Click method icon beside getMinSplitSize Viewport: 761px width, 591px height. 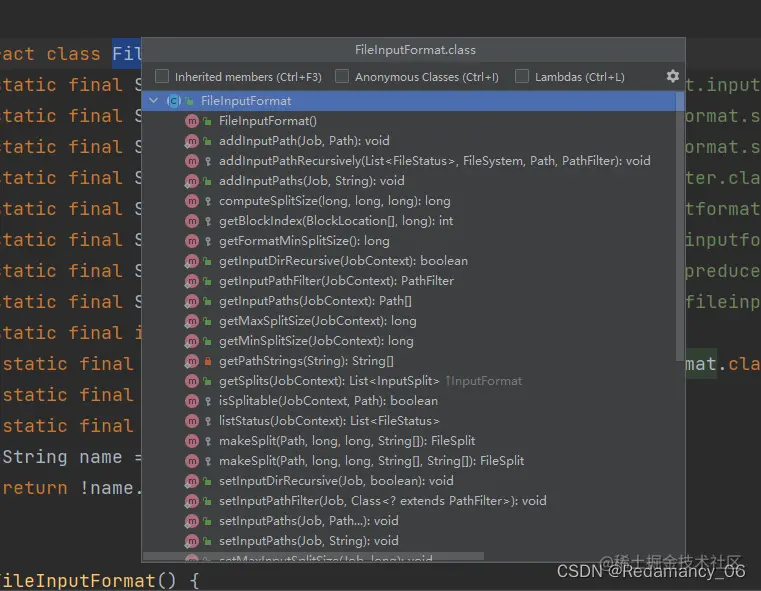pyautogui.click(x=192, y=341)
